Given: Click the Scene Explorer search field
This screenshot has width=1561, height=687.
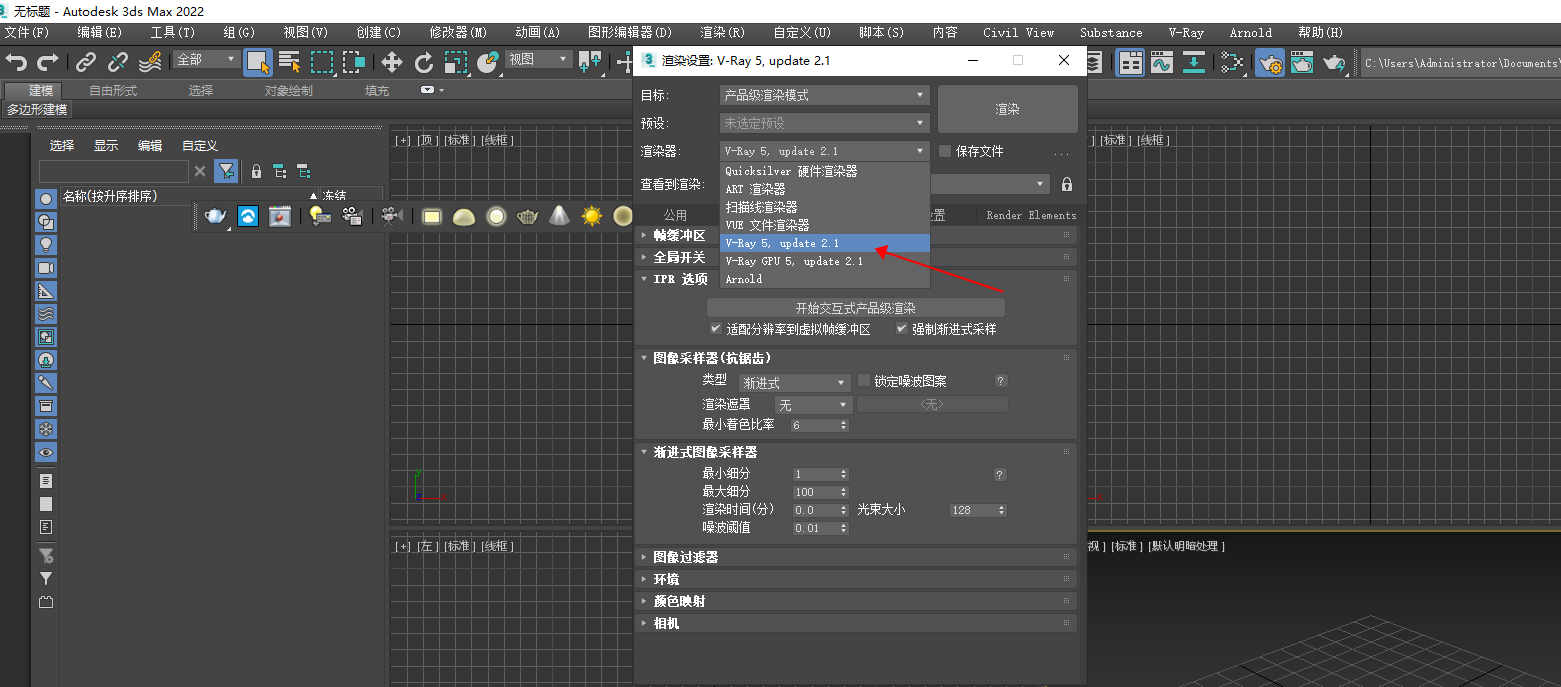Looking at the screenshot, I should pos(114,171).
